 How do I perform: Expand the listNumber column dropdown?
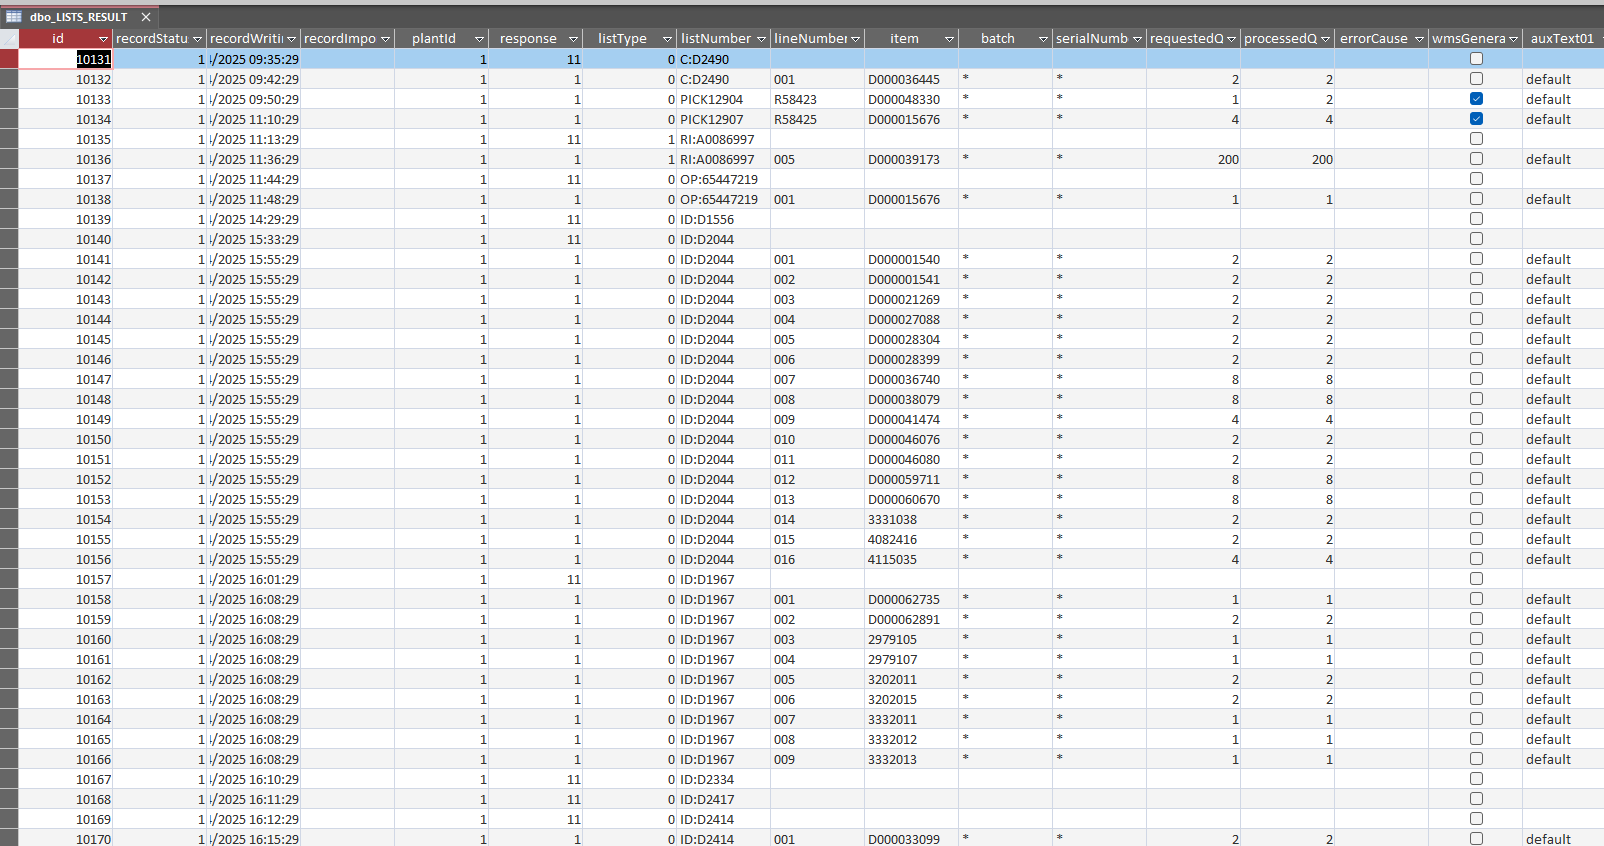(761, 39)
